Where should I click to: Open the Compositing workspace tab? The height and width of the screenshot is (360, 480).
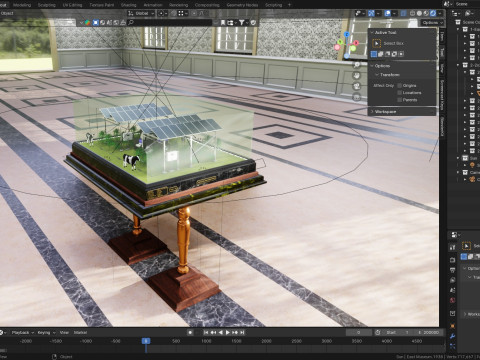pyautogui.click(x=207, y=5)
